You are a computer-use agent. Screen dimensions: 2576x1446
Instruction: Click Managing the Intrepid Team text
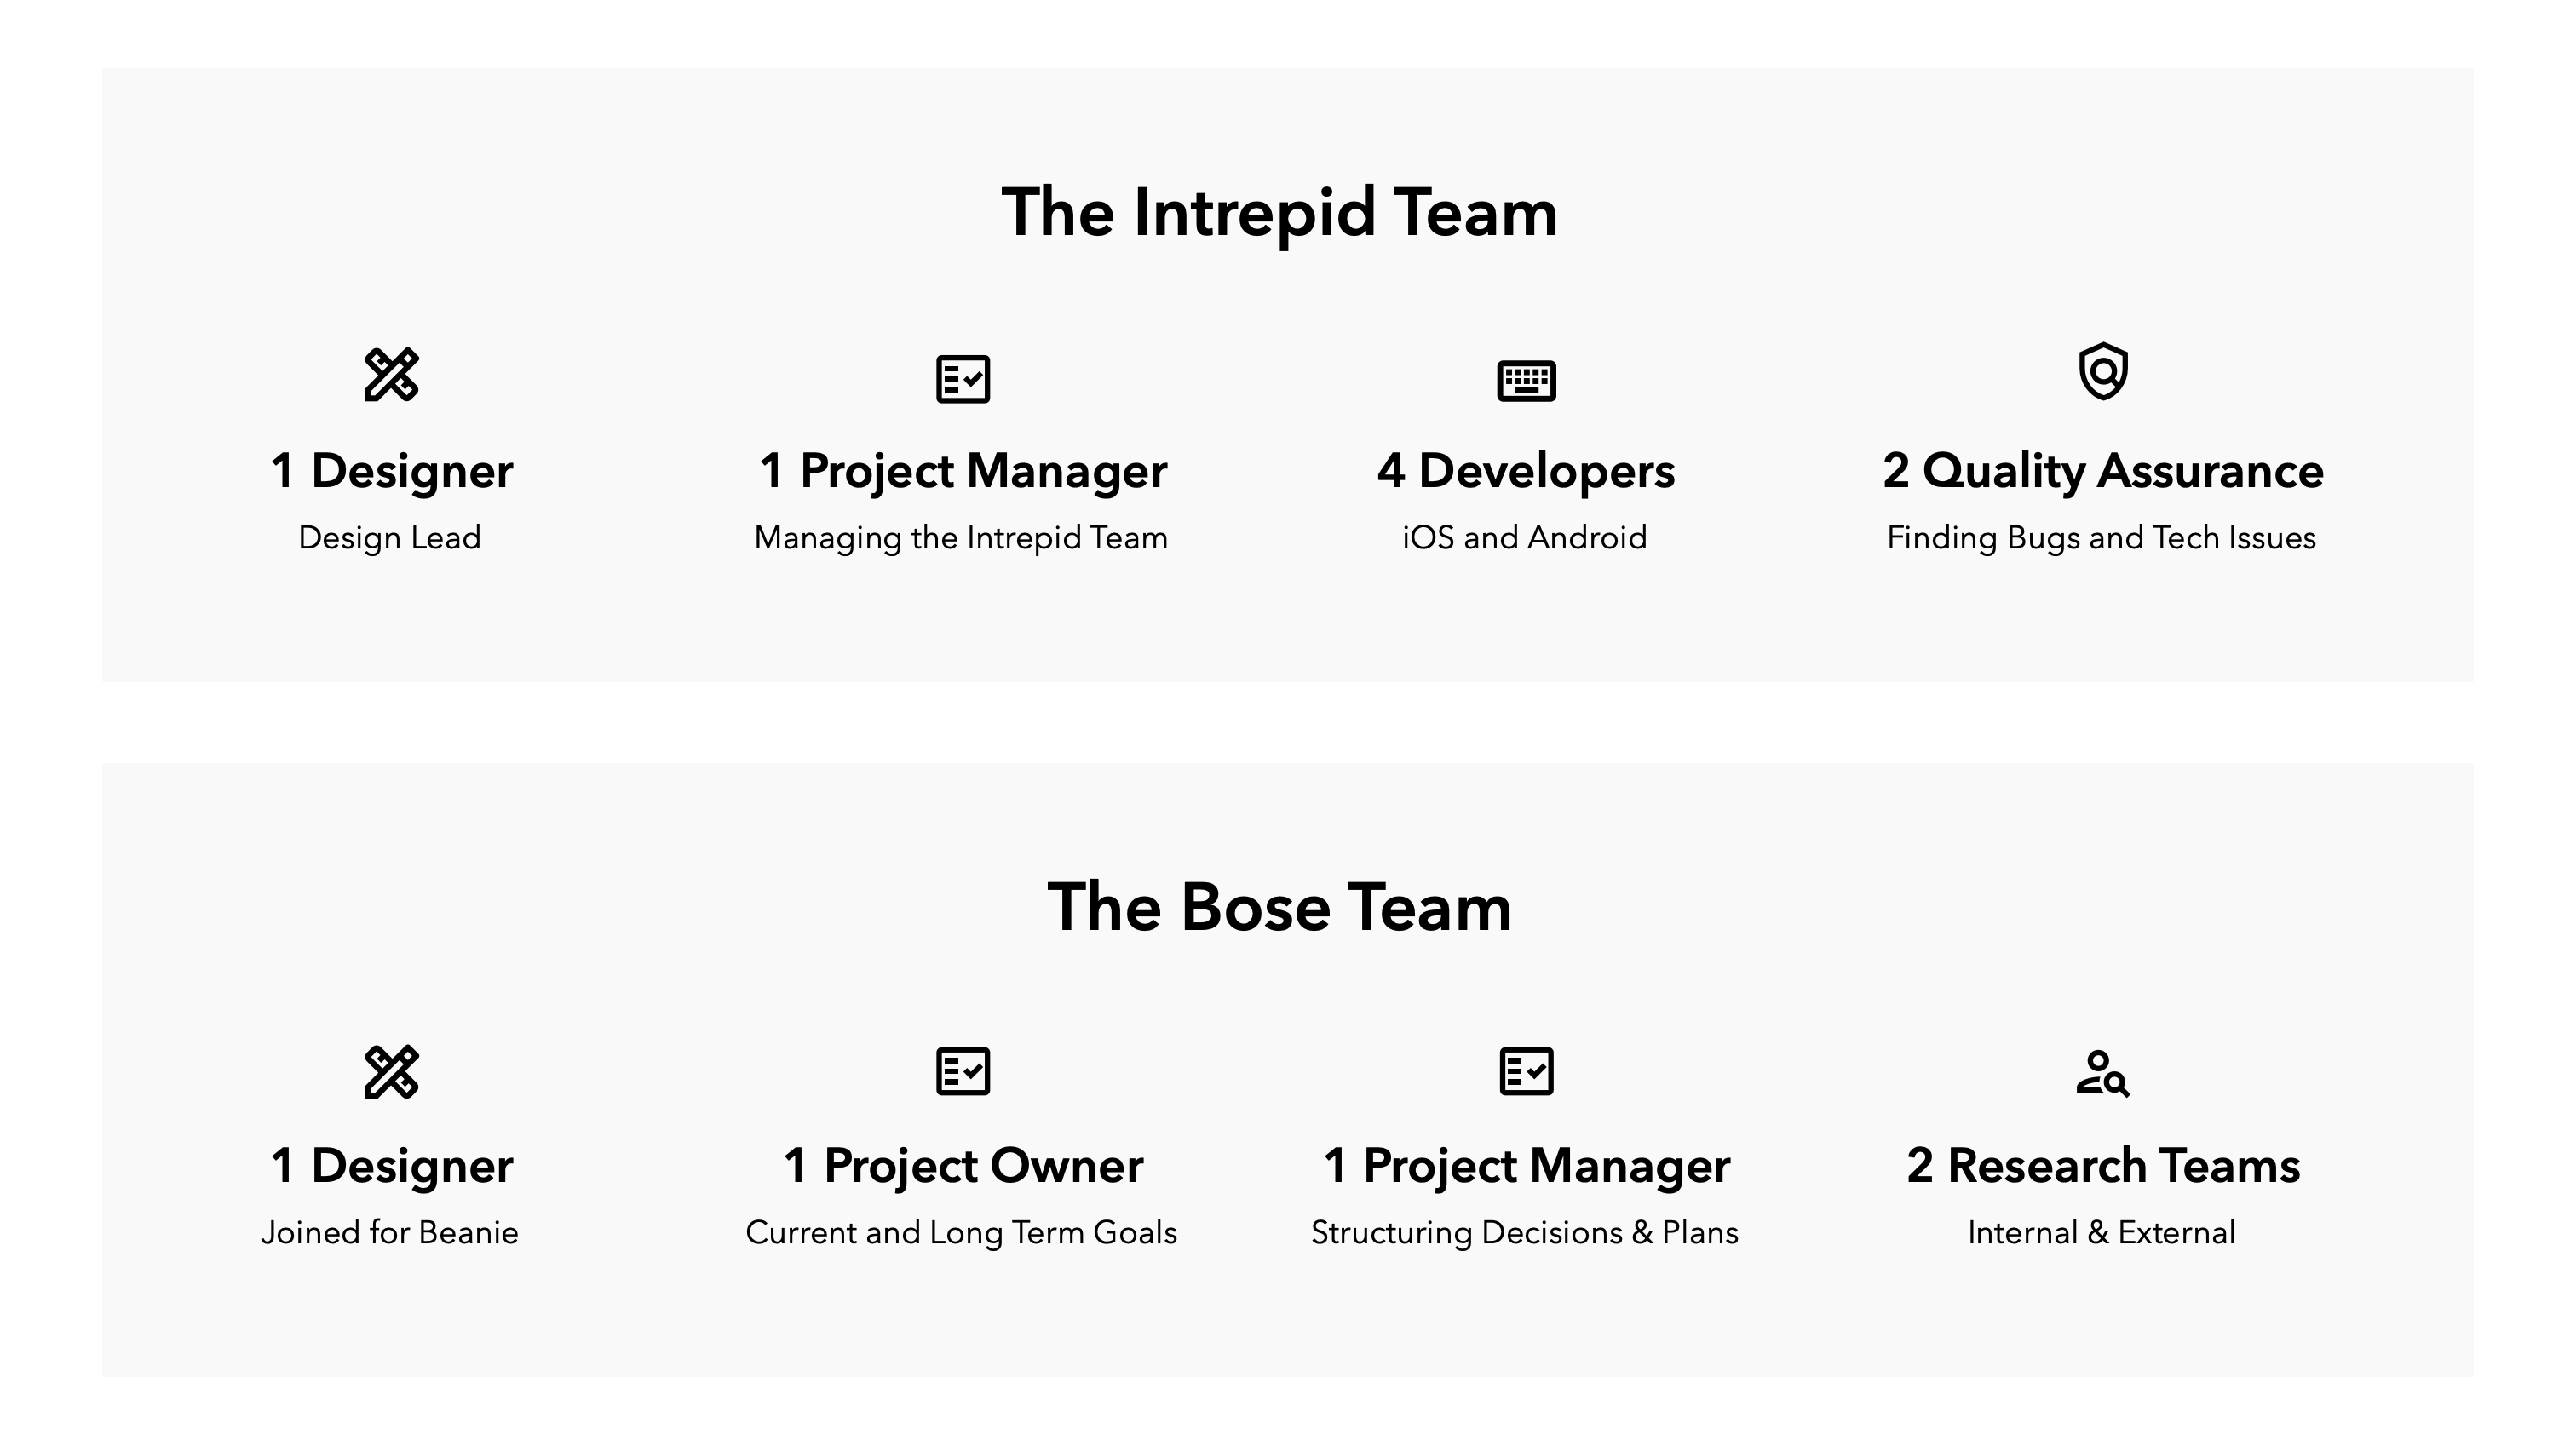point(961,538)
